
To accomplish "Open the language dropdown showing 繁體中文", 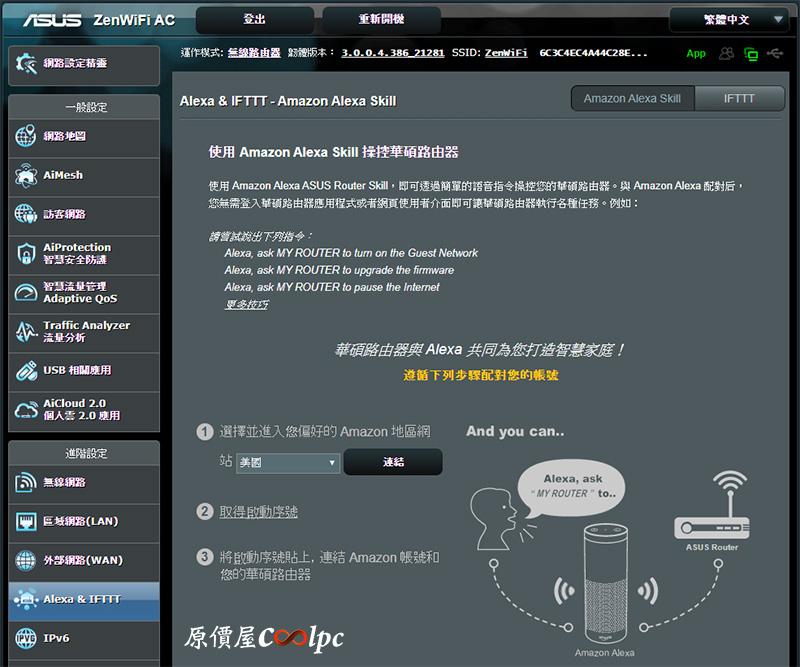I will (x=729, y=20).
